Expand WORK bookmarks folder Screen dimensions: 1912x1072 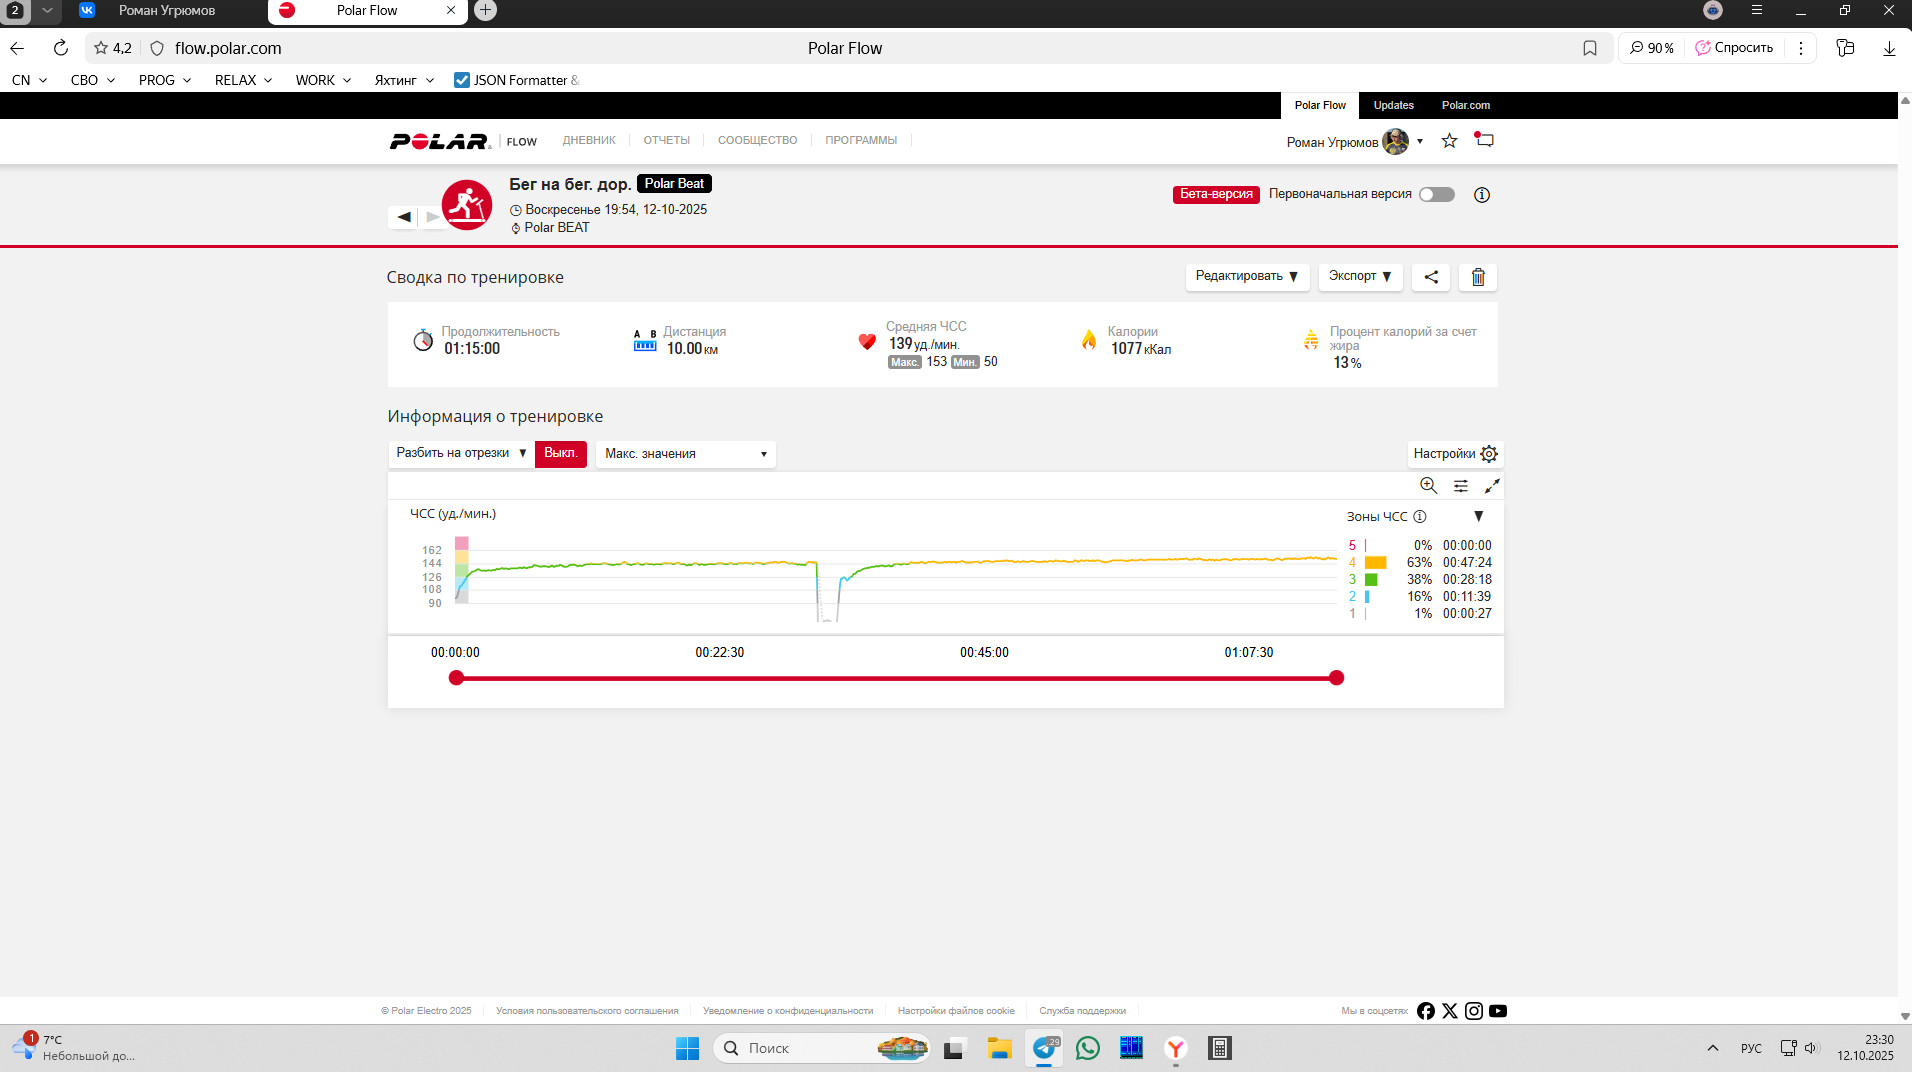323,80
